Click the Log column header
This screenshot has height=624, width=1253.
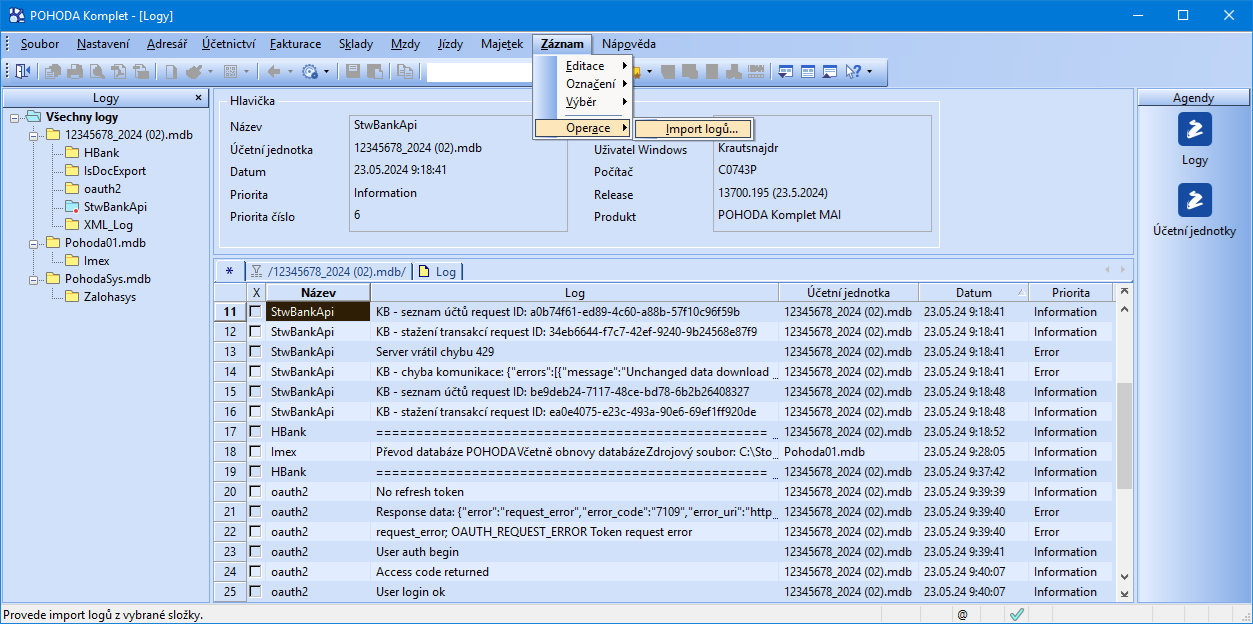[x=575, y=292]
